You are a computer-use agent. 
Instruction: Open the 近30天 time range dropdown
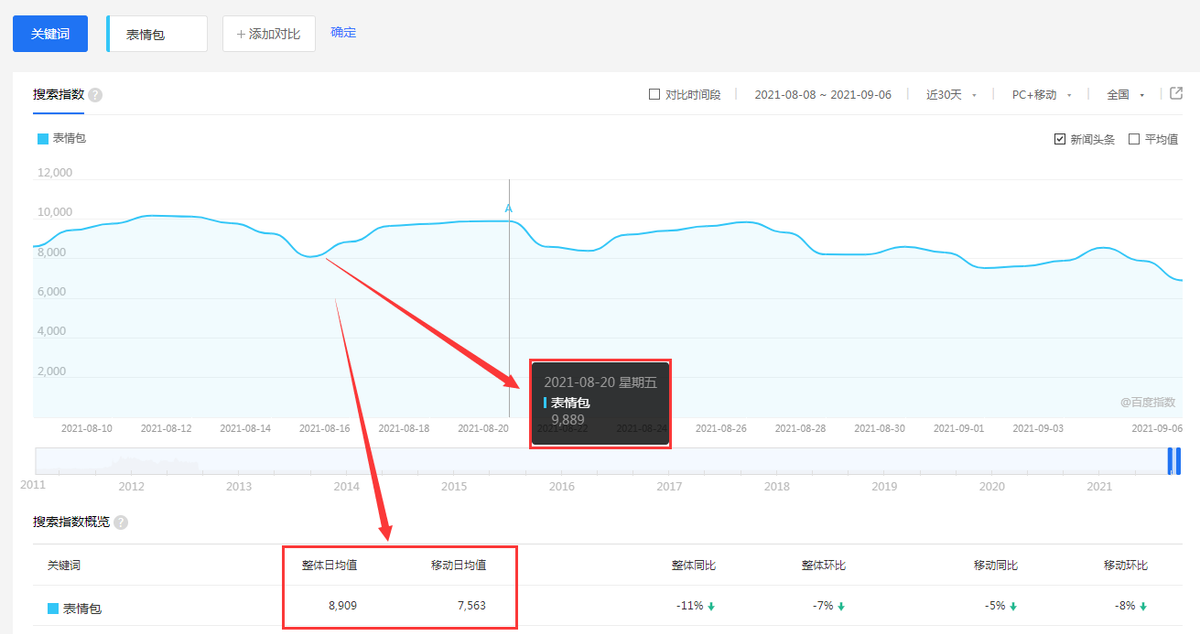pyautogui.click(x=945, y=93)
